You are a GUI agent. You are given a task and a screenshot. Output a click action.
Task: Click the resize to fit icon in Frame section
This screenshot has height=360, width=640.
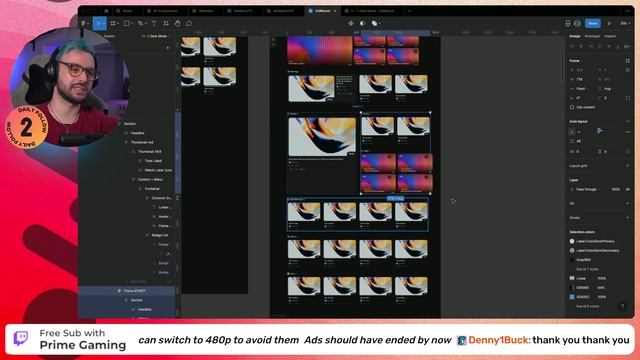(x=627, y=61)
